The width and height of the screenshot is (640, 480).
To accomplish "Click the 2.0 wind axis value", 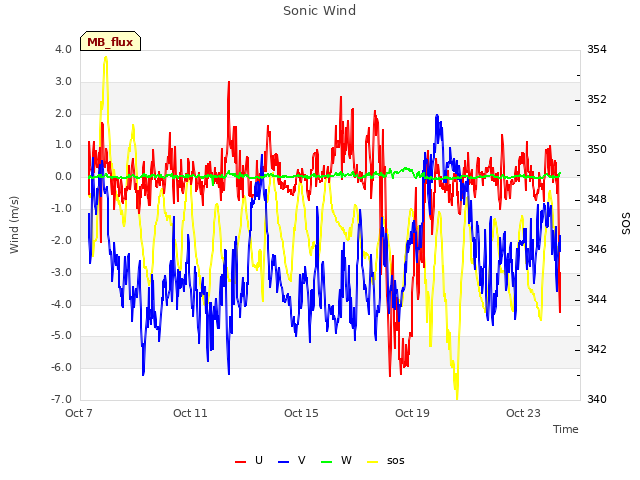I will pyautogui.click(x=63, y=113).
